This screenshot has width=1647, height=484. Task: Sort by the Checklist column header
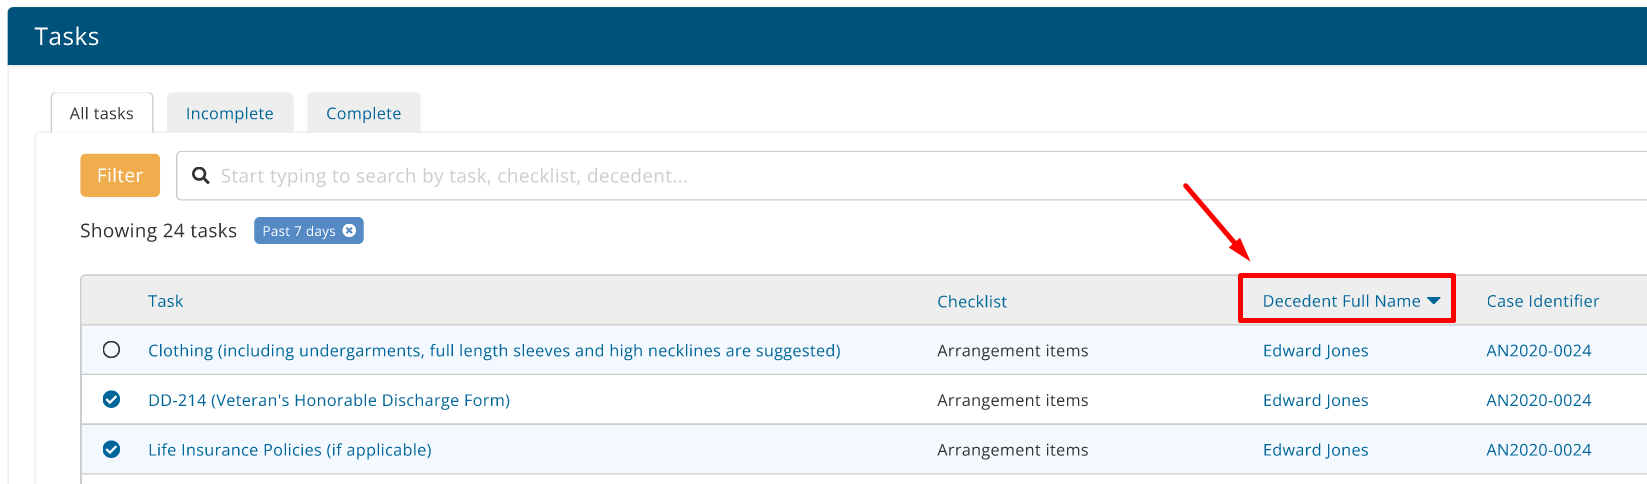point(972,301)
